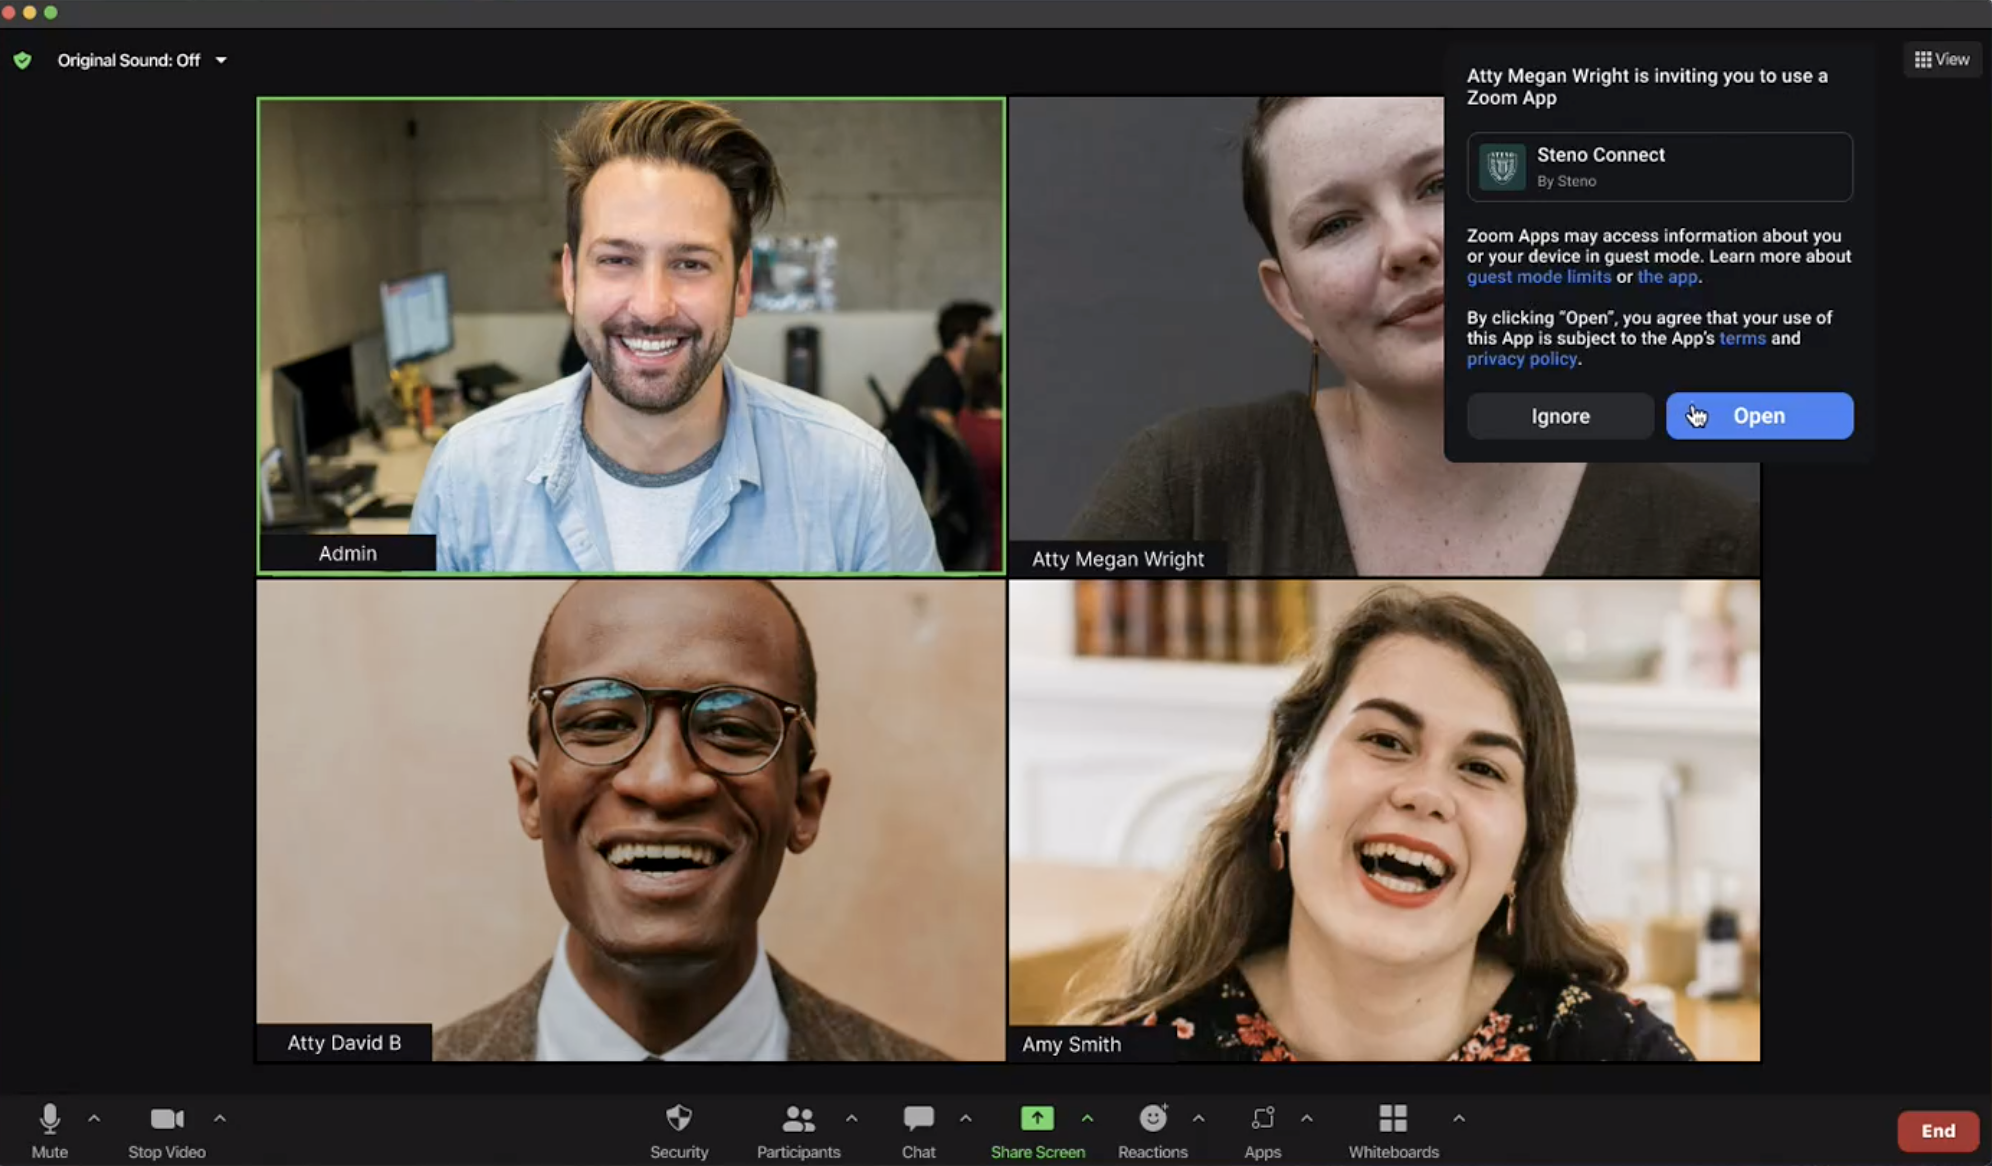Expand Participants options caret
1992x1166 pixels.
pyautogui.click(x=852, y=1118)
